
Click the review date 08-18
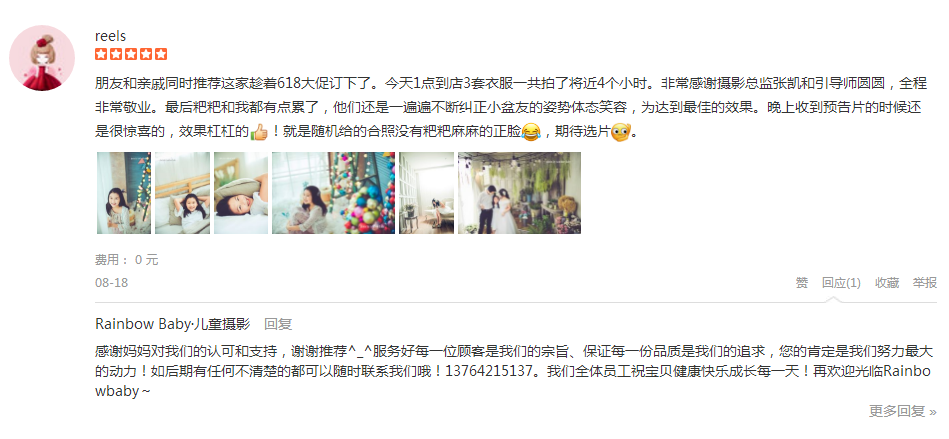111,283
